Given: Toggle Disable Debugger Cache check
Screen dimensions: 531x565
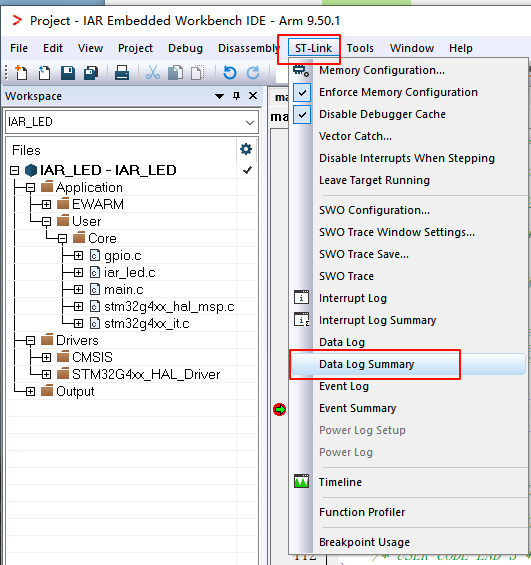Looking at the screenshot, I should point(302,115).
